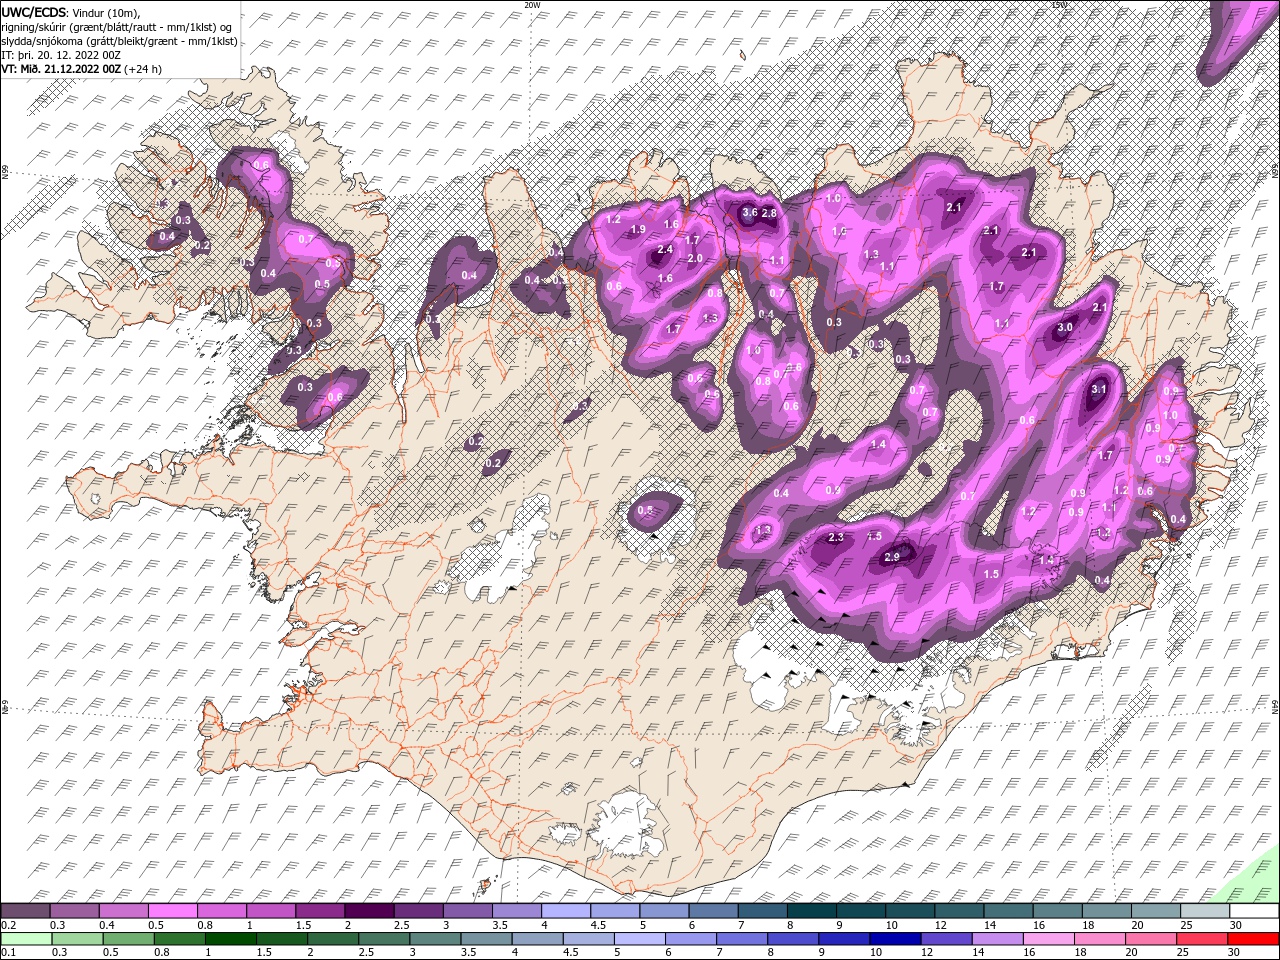Click the light pink swatch above the lower 16 label
This screenshot has height=960, width=1280.
1049,939
